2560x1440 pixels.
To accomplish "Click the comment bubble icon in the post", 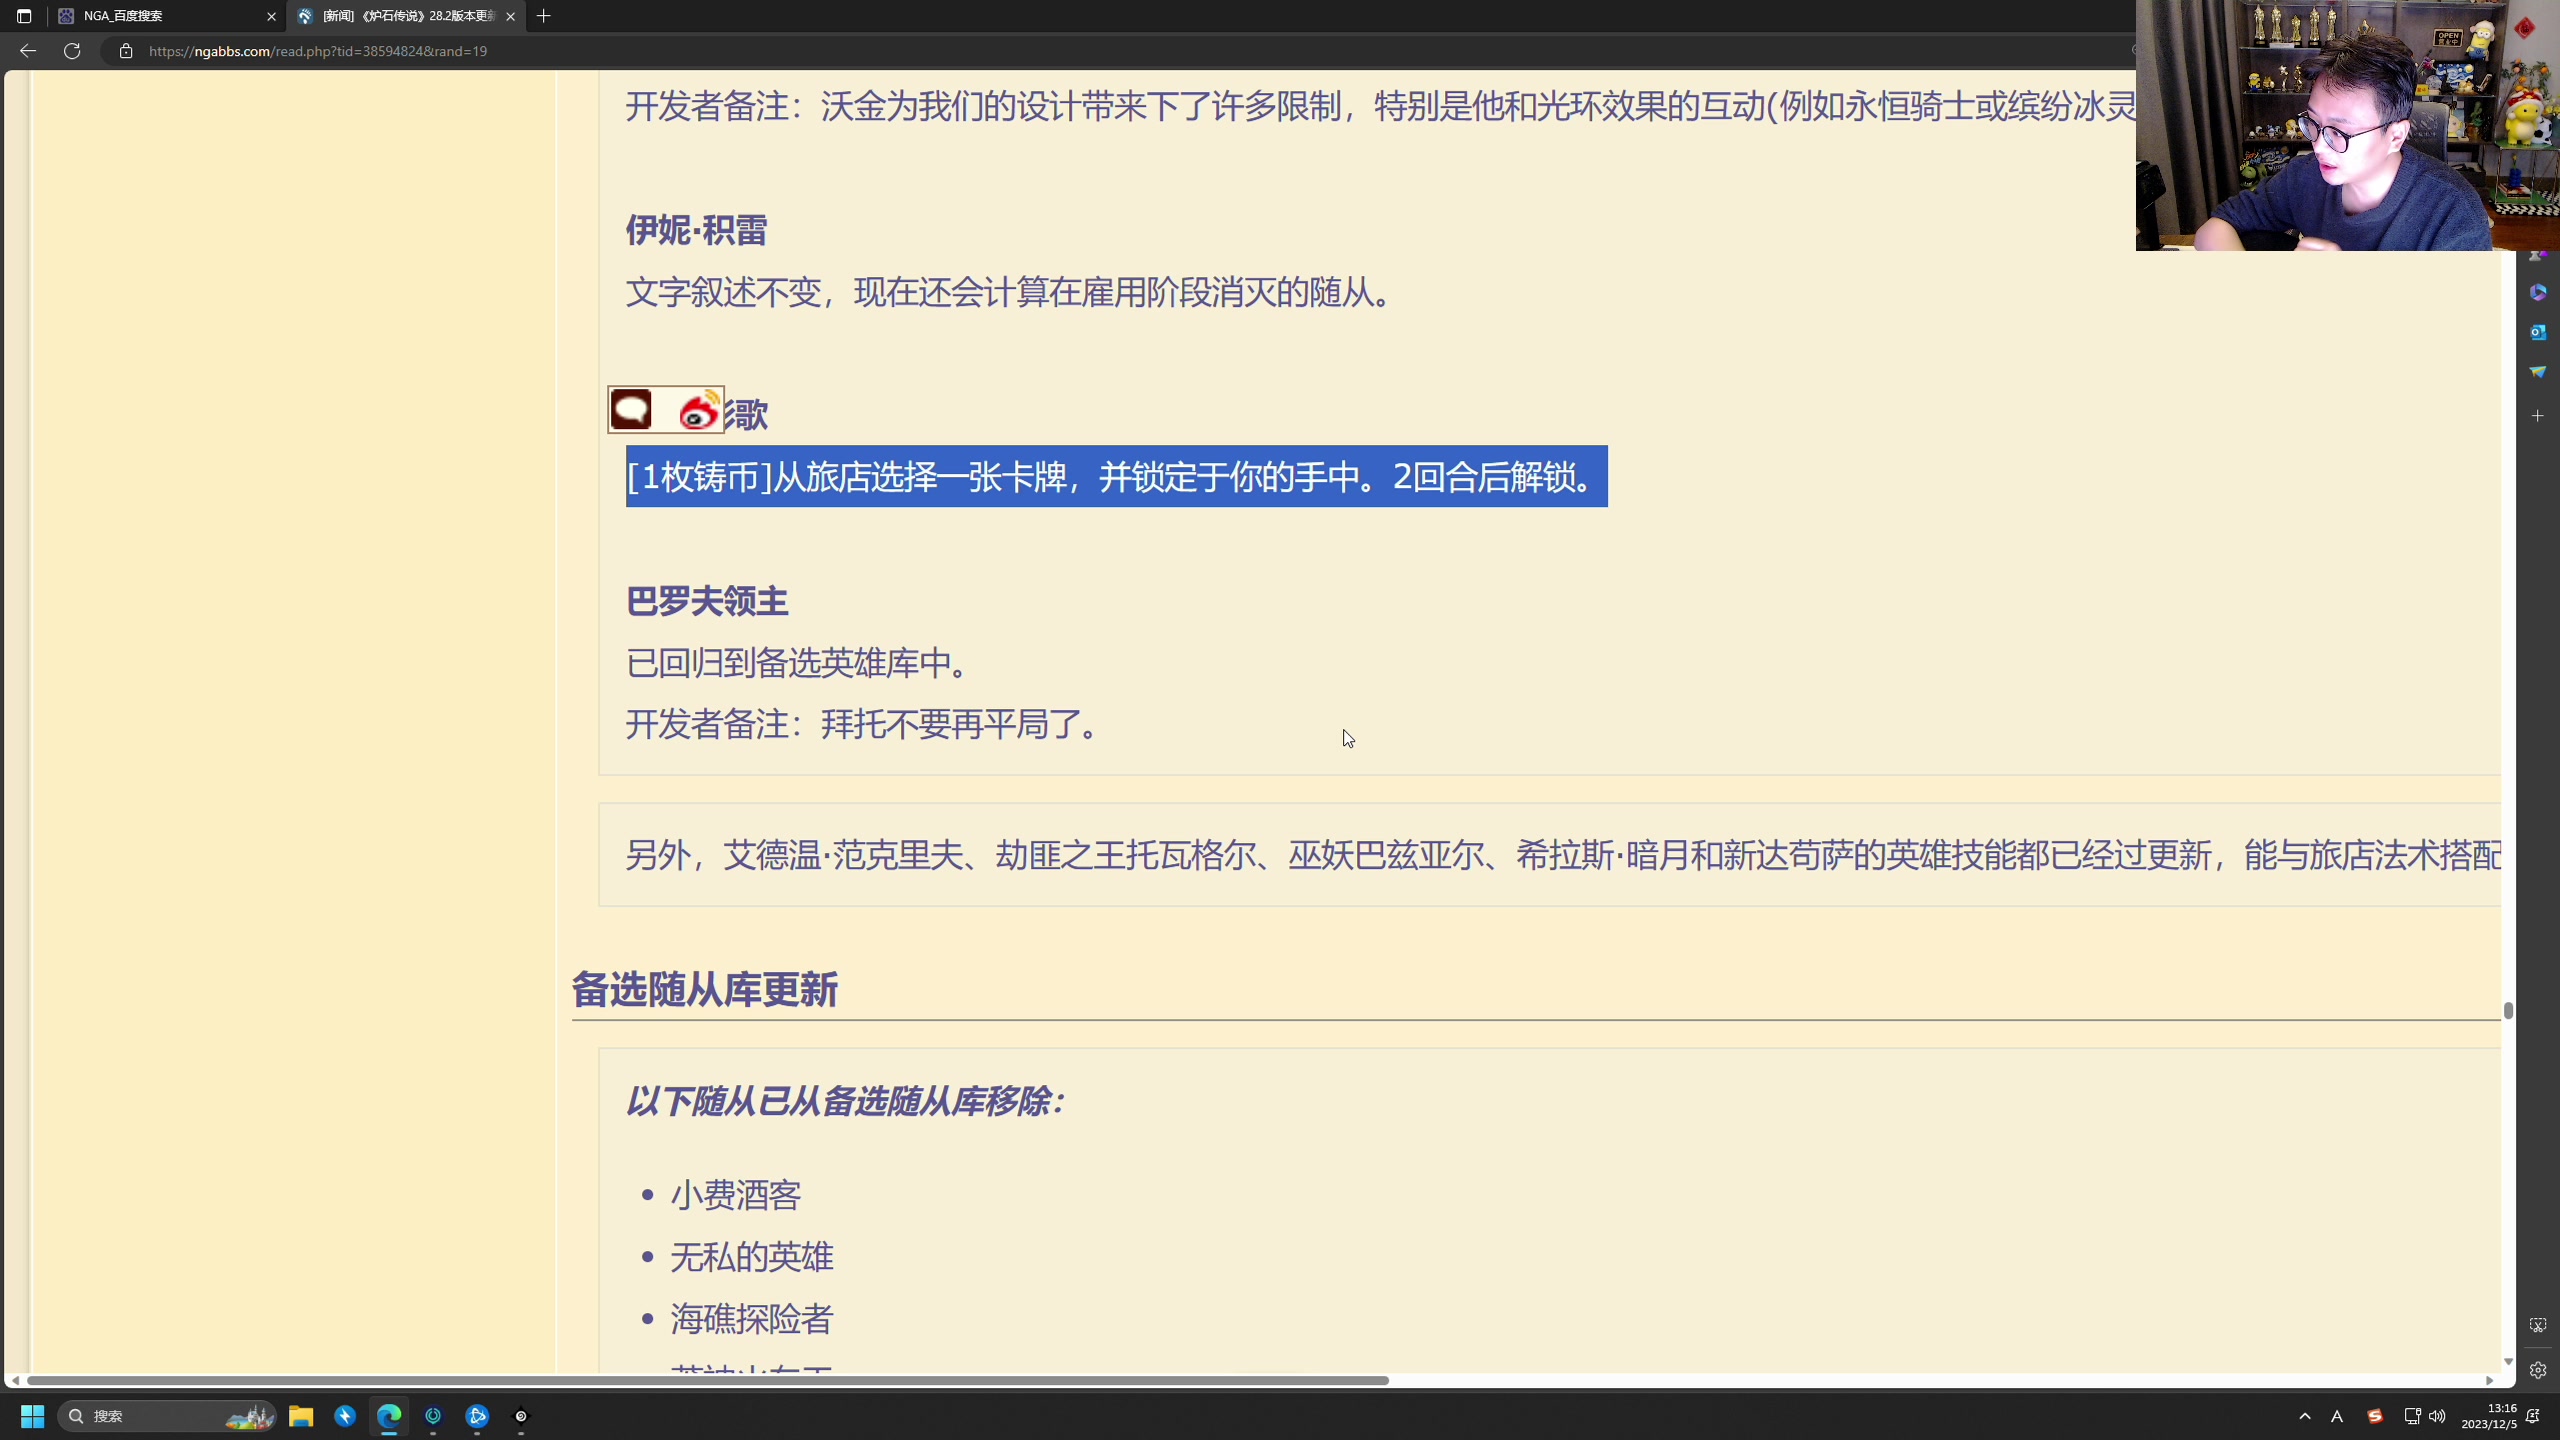I will [x=633, y=409].
